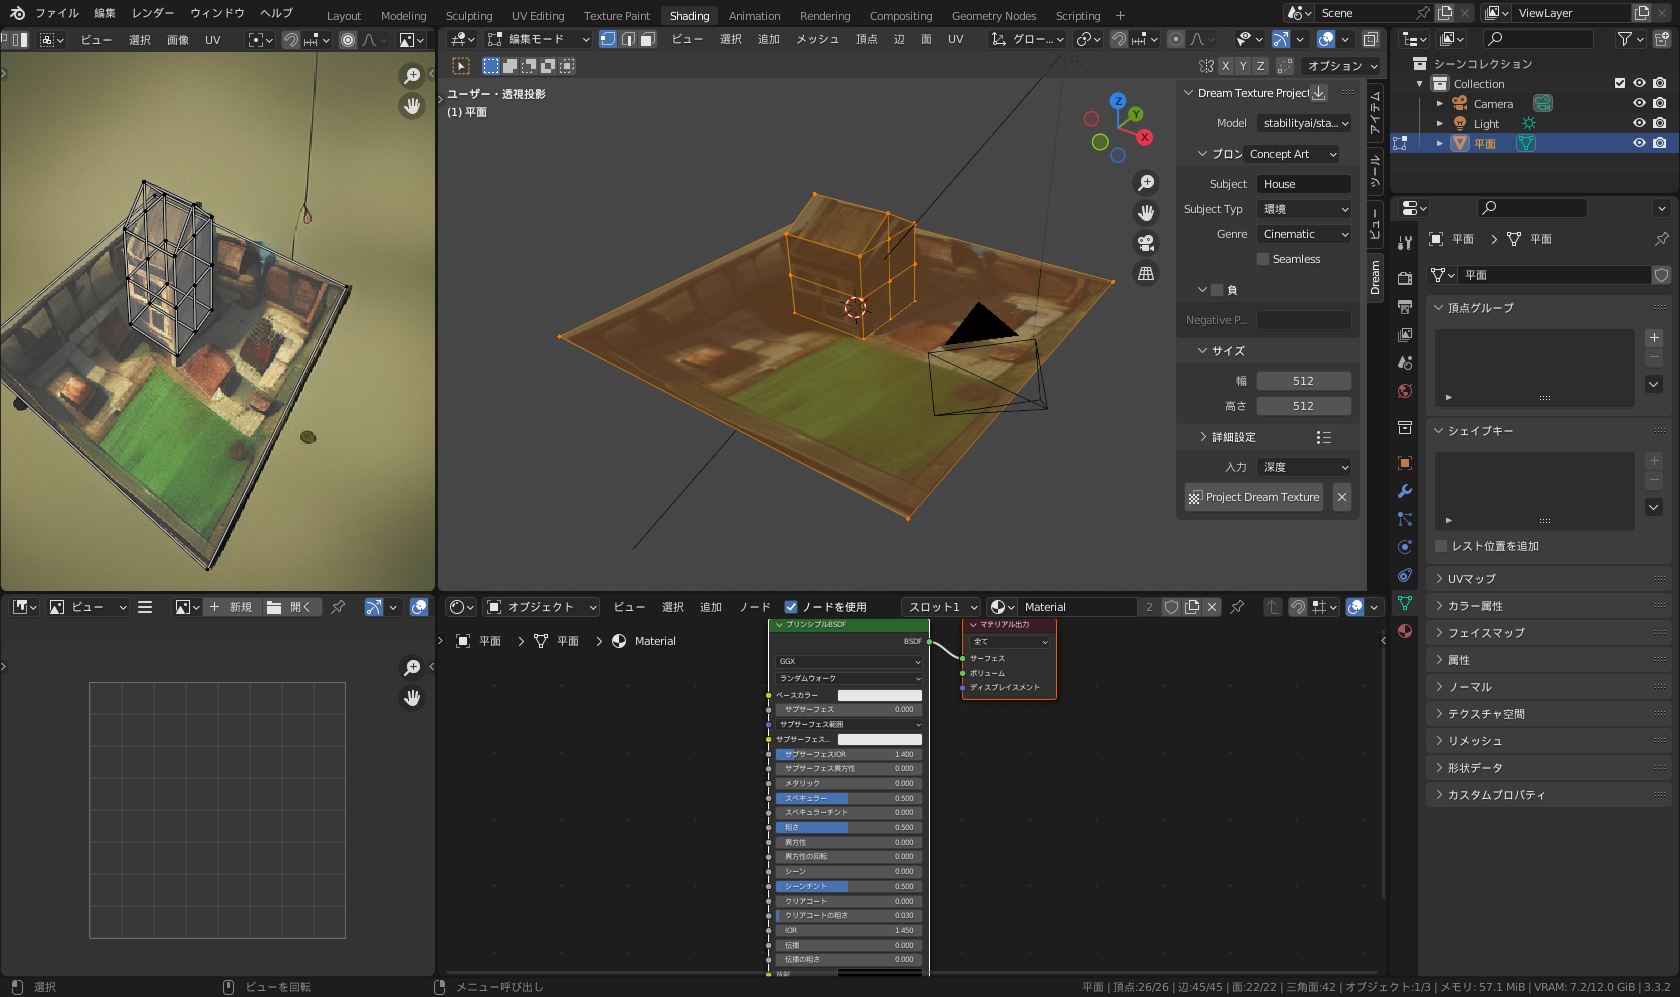
Task: Click the ベースカラー color swatch
Action: 880,694
